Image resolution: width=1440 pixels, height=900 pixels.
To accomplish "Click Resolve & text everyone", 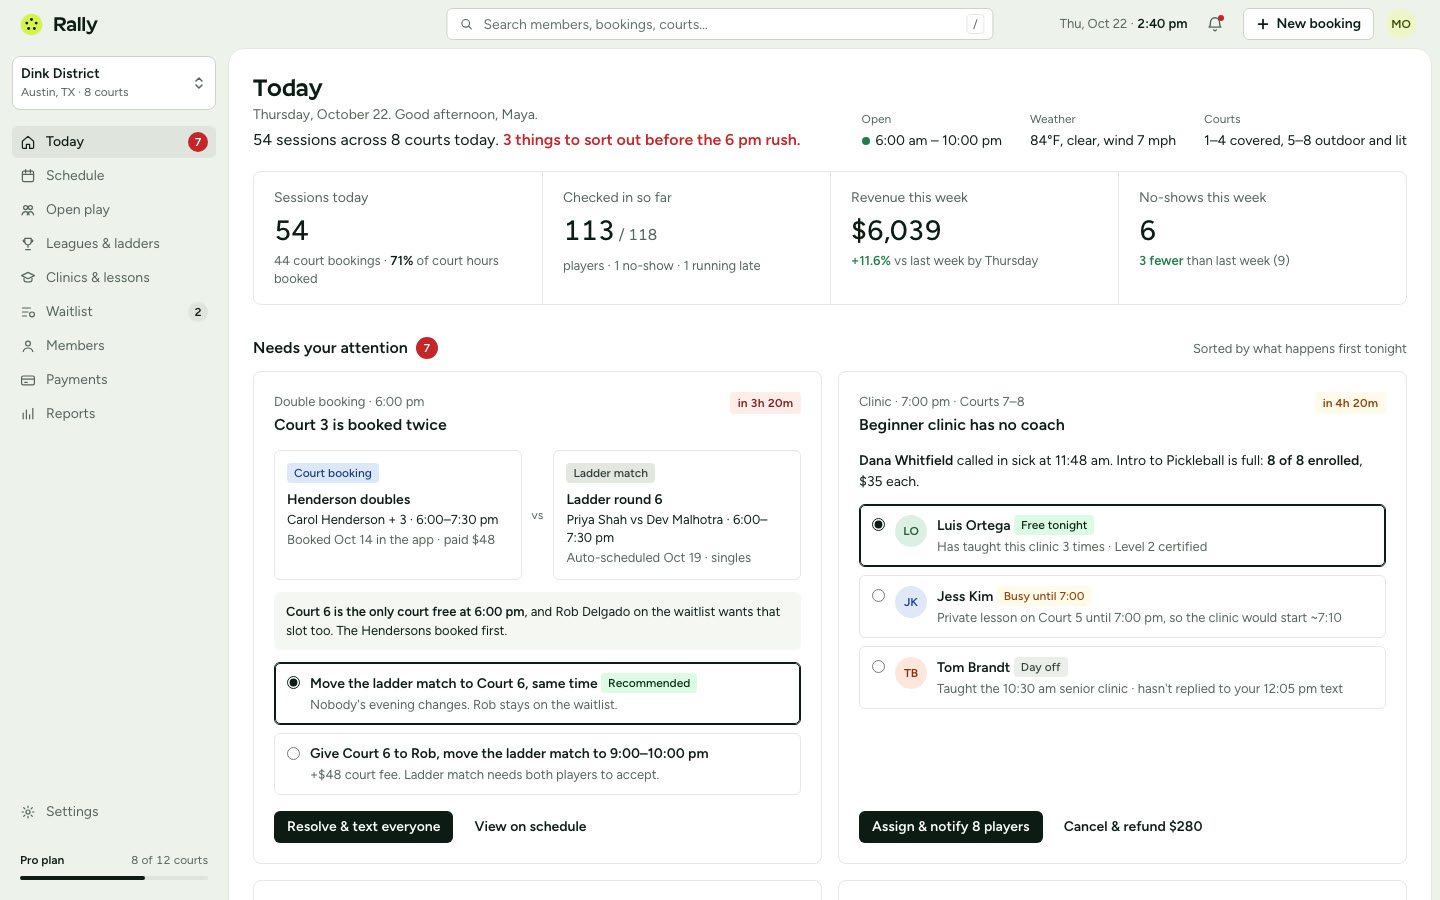I will pos(363,827).
